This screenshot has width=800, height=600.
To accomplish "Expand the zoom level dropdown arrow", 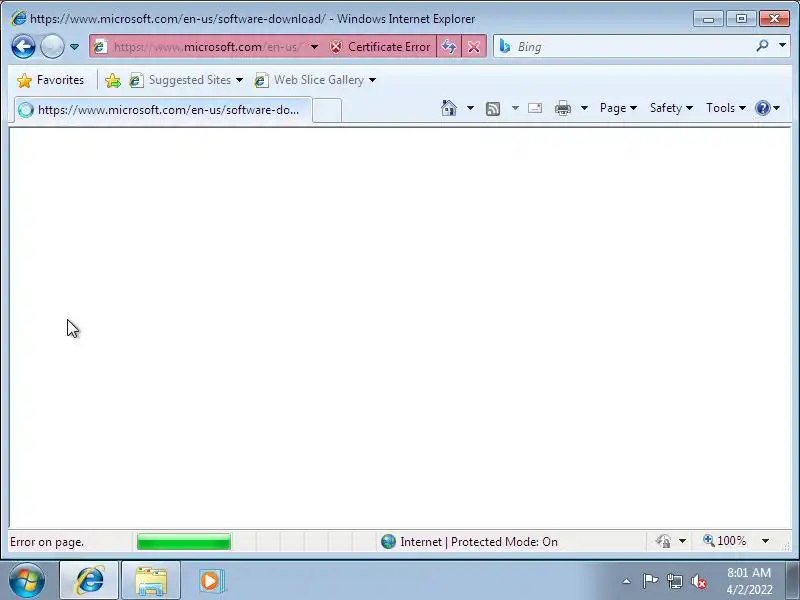I will (x=765, y=541).
